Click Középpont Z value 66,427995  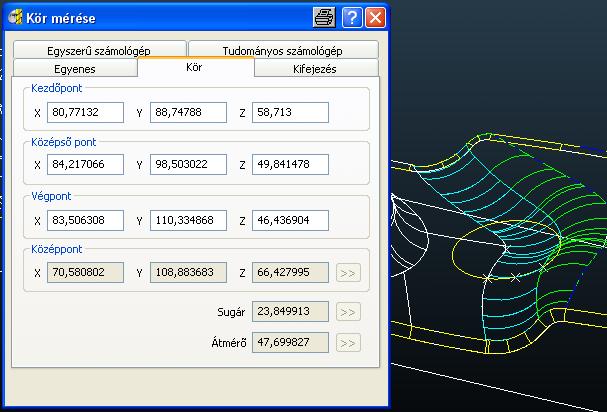pyautogui.click(x=290, y=272)
